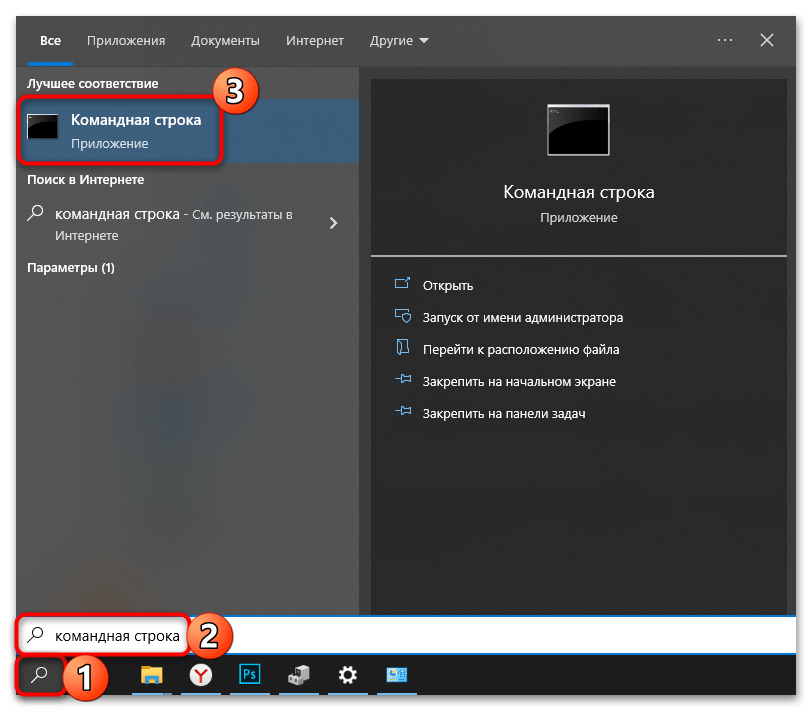Click the blue pie-chart app icon on taskbar
This screenshot has height=711, width=812.
pos(396,677)
